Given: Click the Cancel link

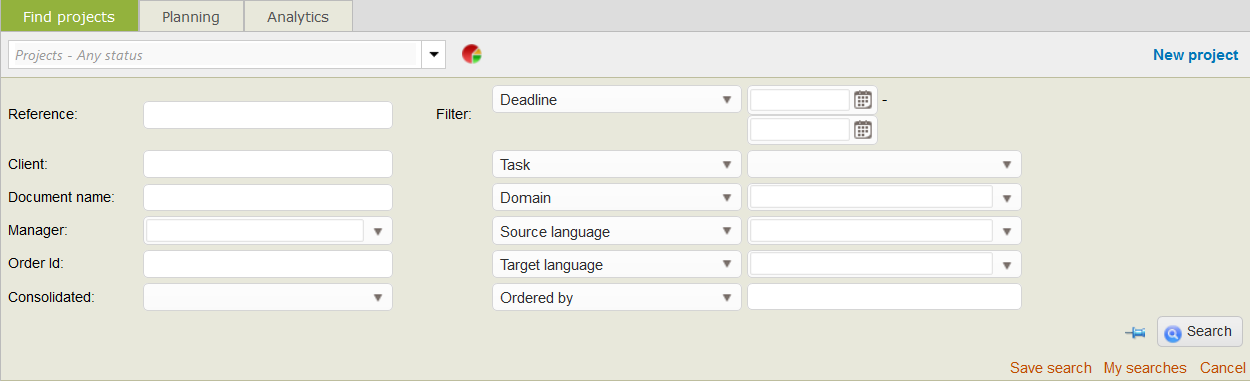Looking at the screenshot, I should point(1223,368).
